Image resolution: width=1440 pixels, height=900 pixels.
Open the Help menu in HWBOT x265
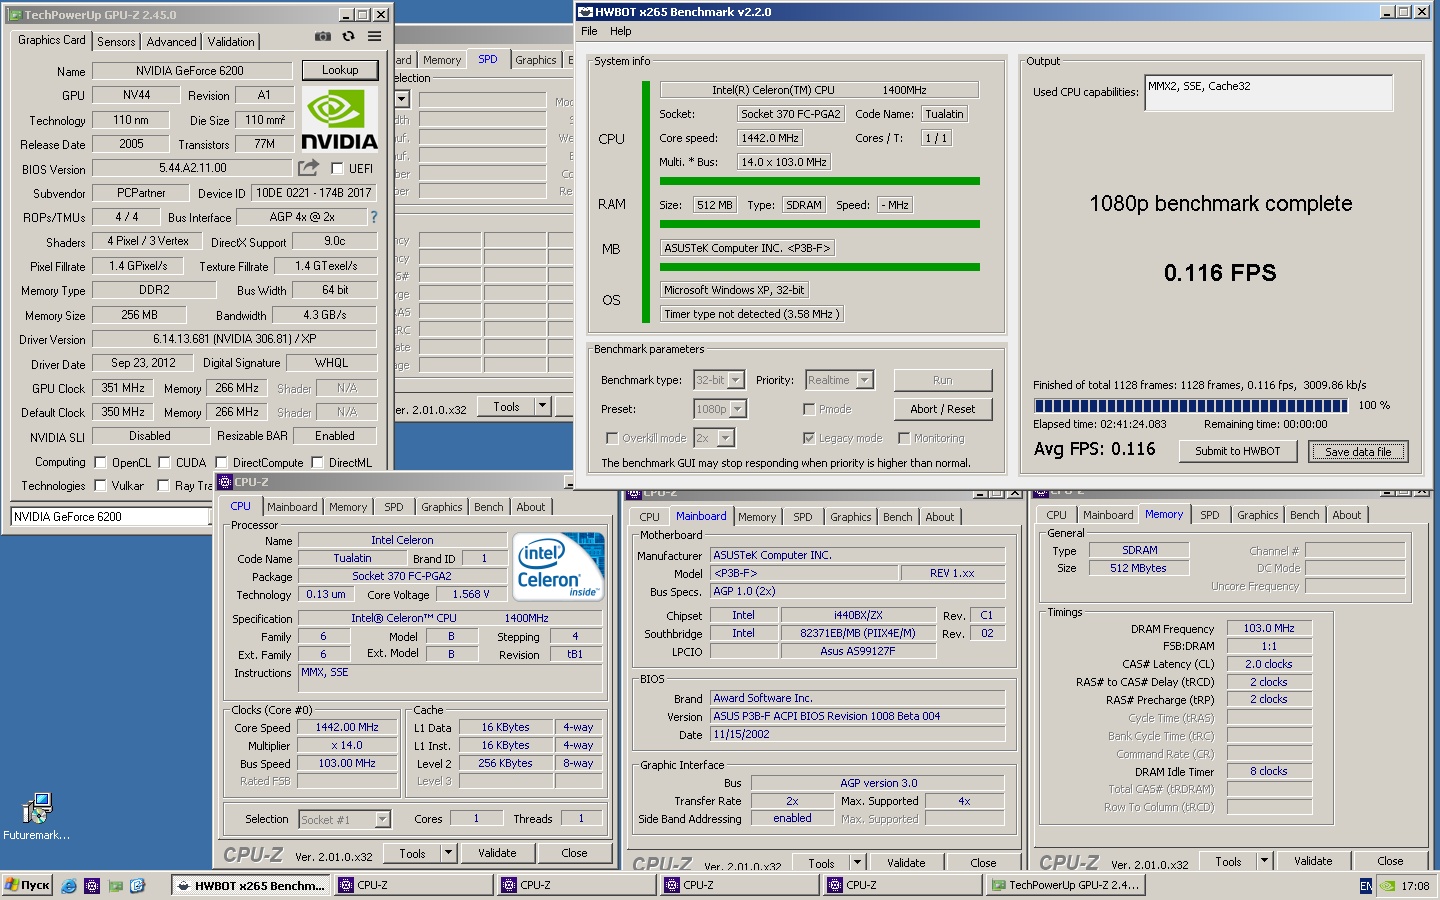(x=621, y=31)
